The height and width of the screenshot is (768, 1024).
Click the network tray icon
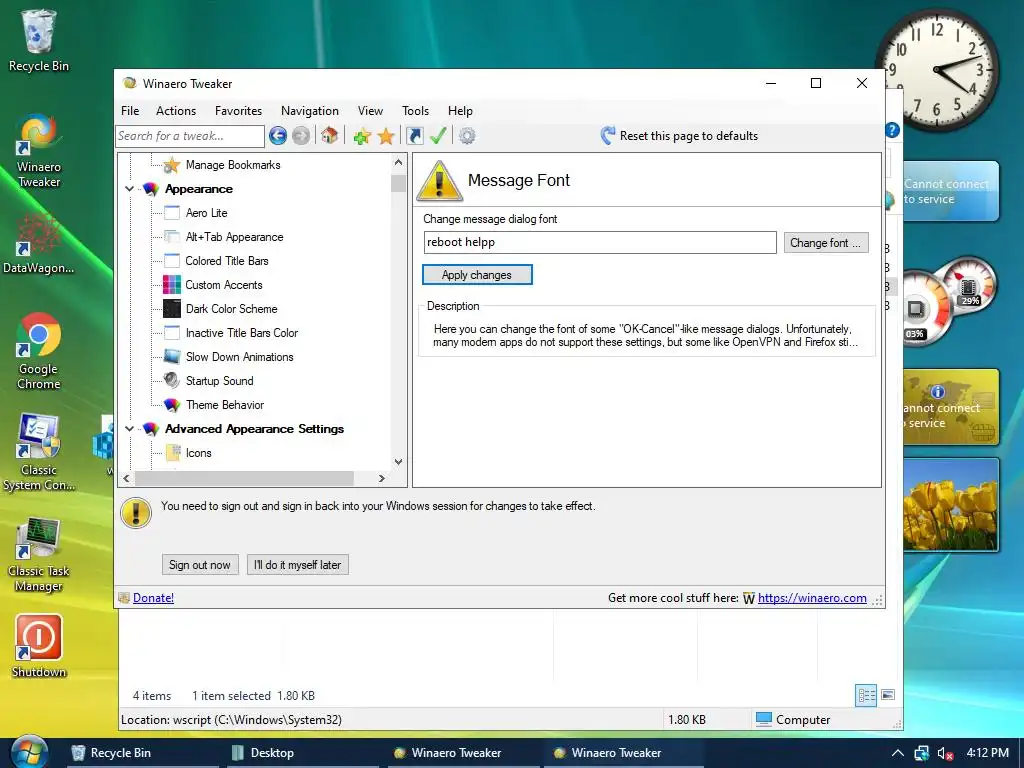coord(921,753)
